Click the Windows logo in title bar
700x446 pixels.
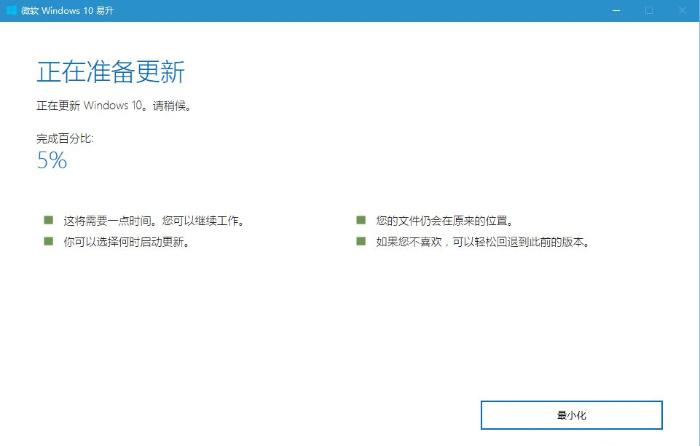[11, 10]
